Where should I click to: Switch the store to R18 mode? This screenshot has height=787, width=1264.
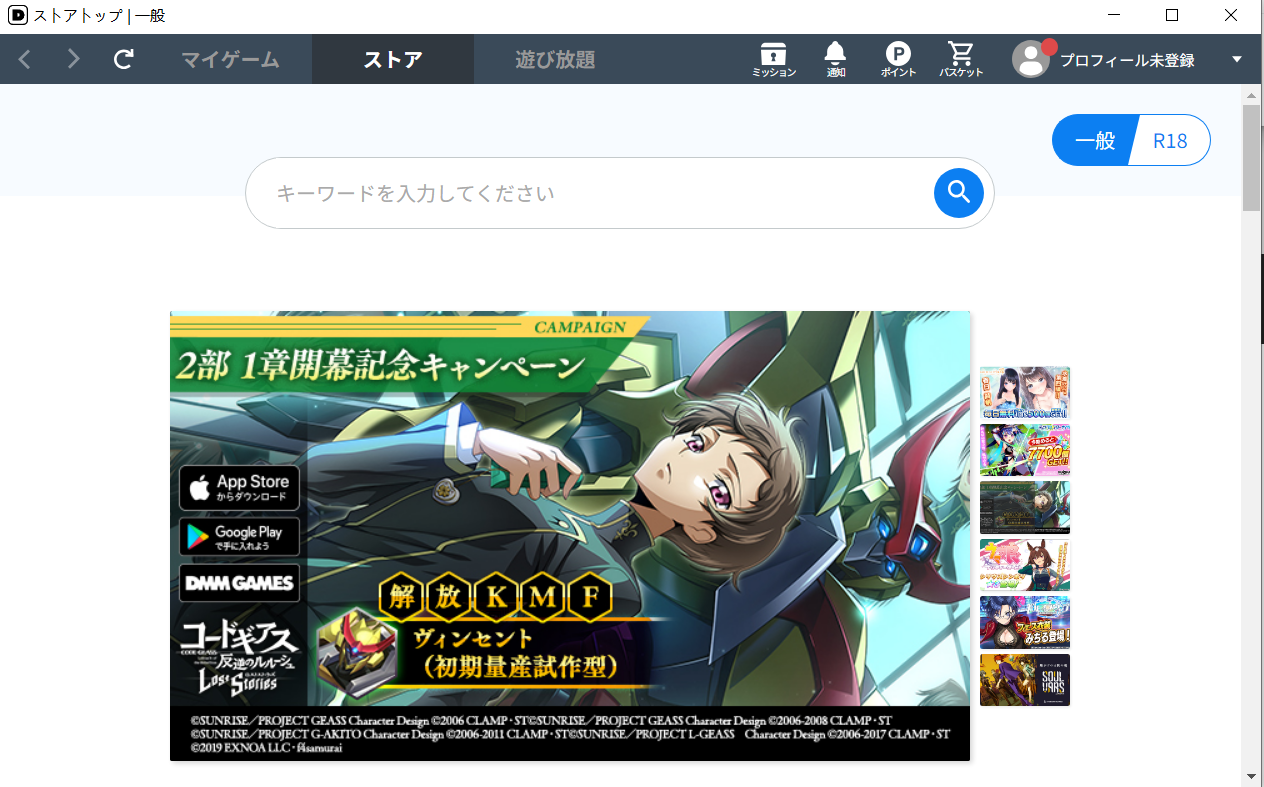[1170, 141]
